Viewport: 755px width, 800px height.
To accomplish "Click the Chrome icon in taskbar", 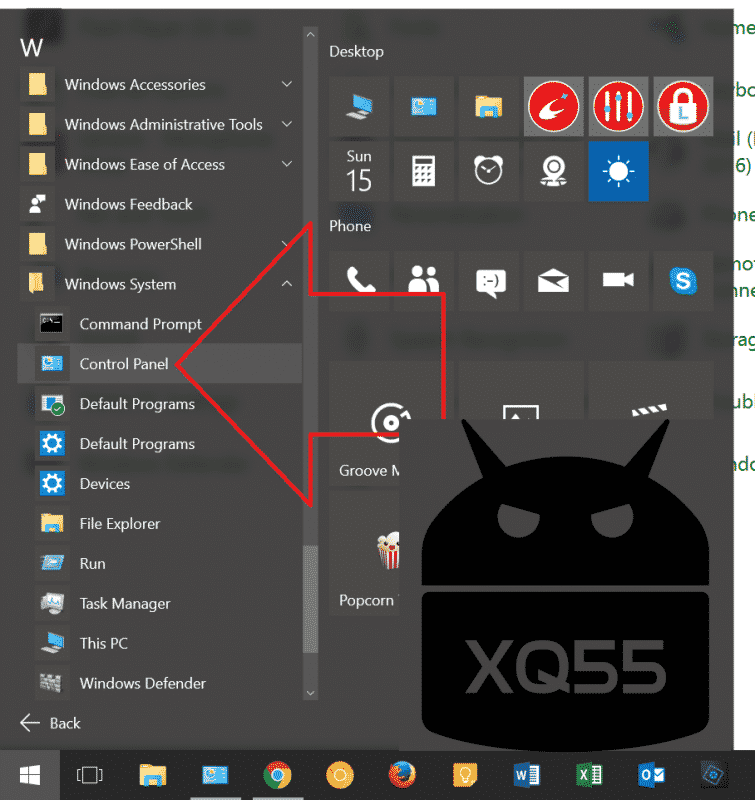I will pos(277,775).
